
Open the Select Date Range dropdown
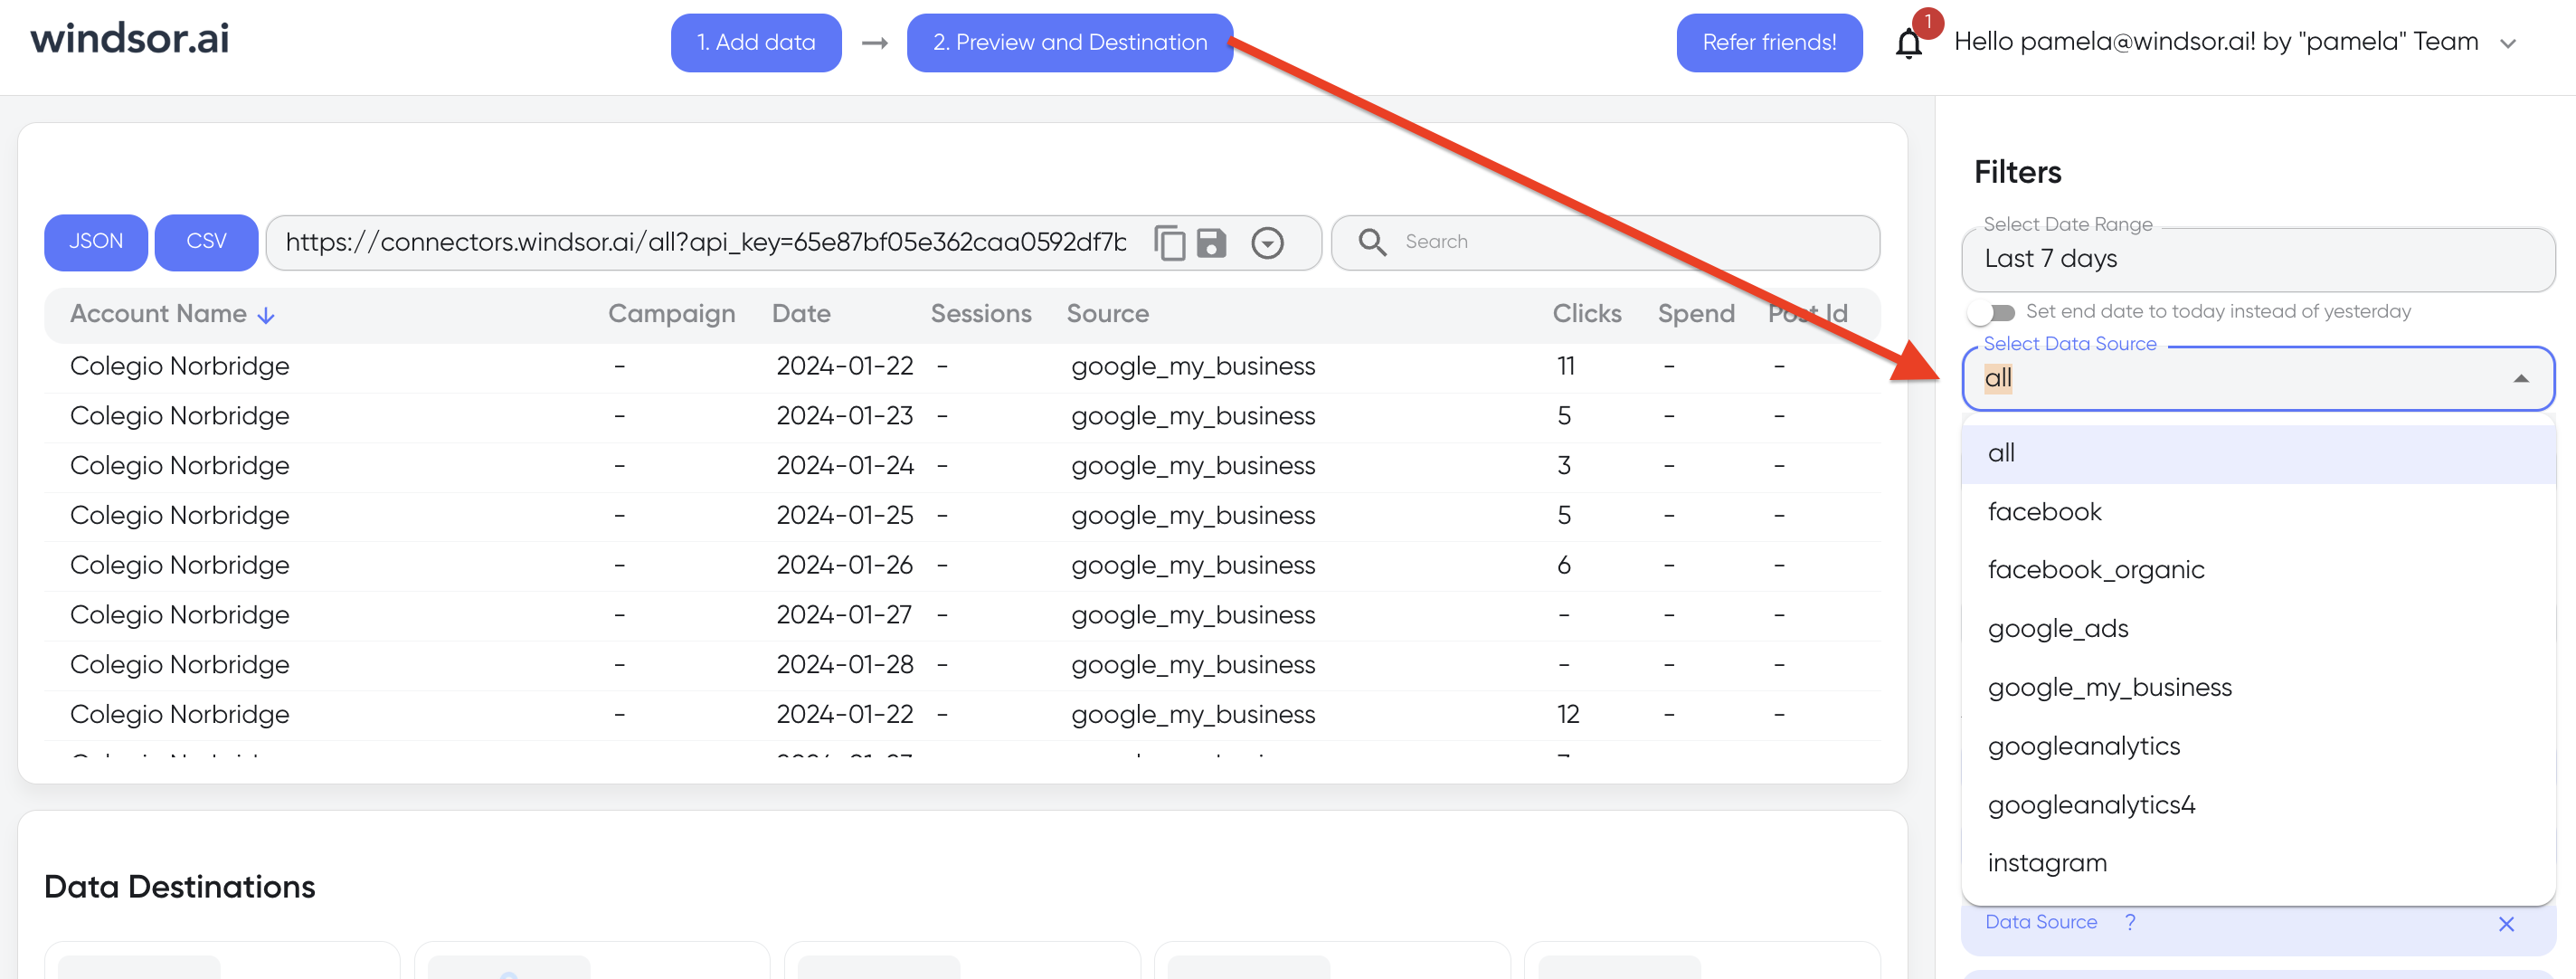2258,259
